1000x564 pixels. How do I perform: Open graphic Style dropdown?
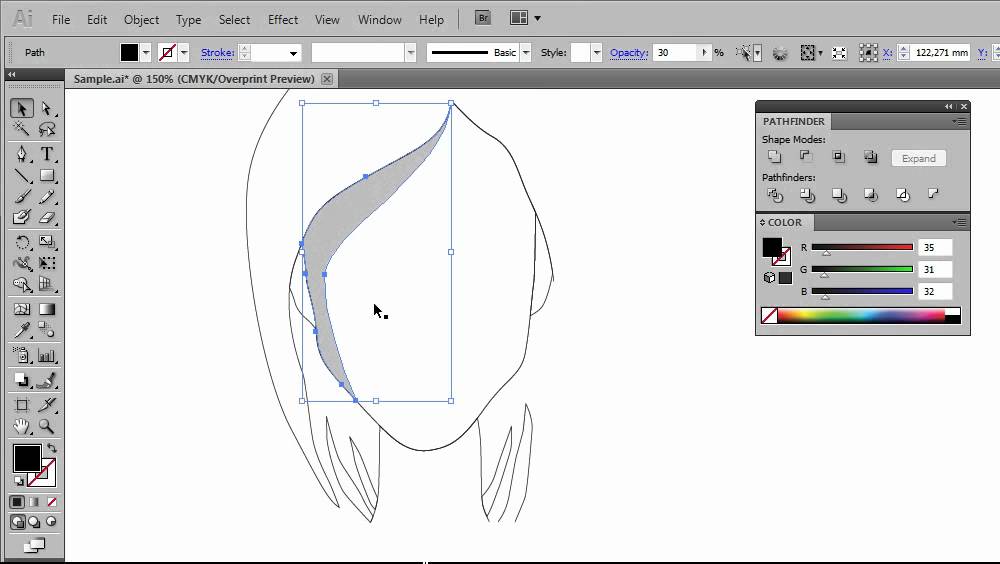pyautogui.click(x=596, y=53)
